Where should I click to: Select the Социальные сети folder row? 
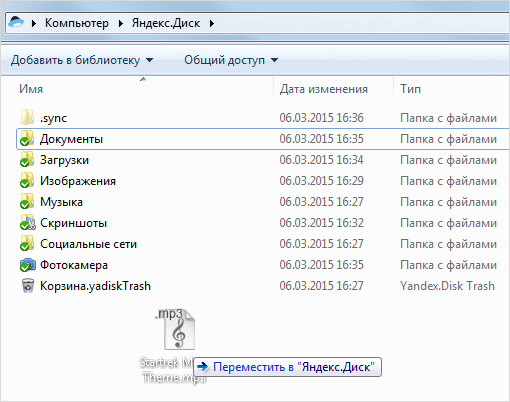click(x=263, y=244)
